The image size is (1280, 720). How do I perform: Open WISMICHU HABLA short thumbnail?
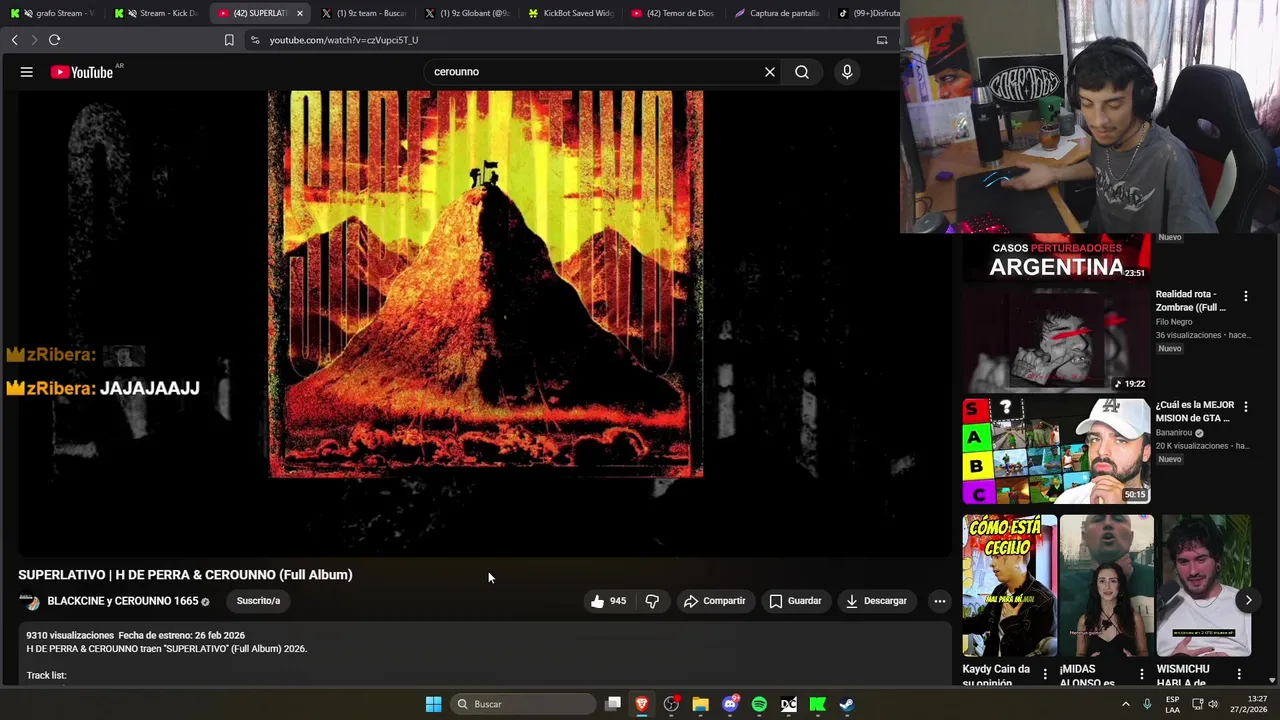click(1204, 586)
